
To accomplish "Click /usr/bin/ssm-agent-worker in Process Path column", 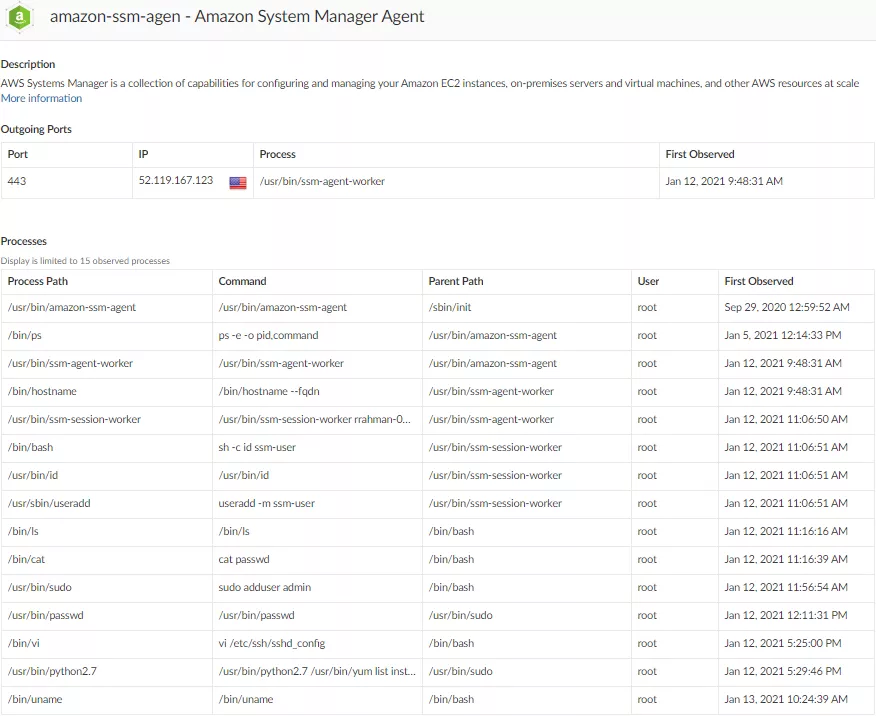I will click(70, 363).
